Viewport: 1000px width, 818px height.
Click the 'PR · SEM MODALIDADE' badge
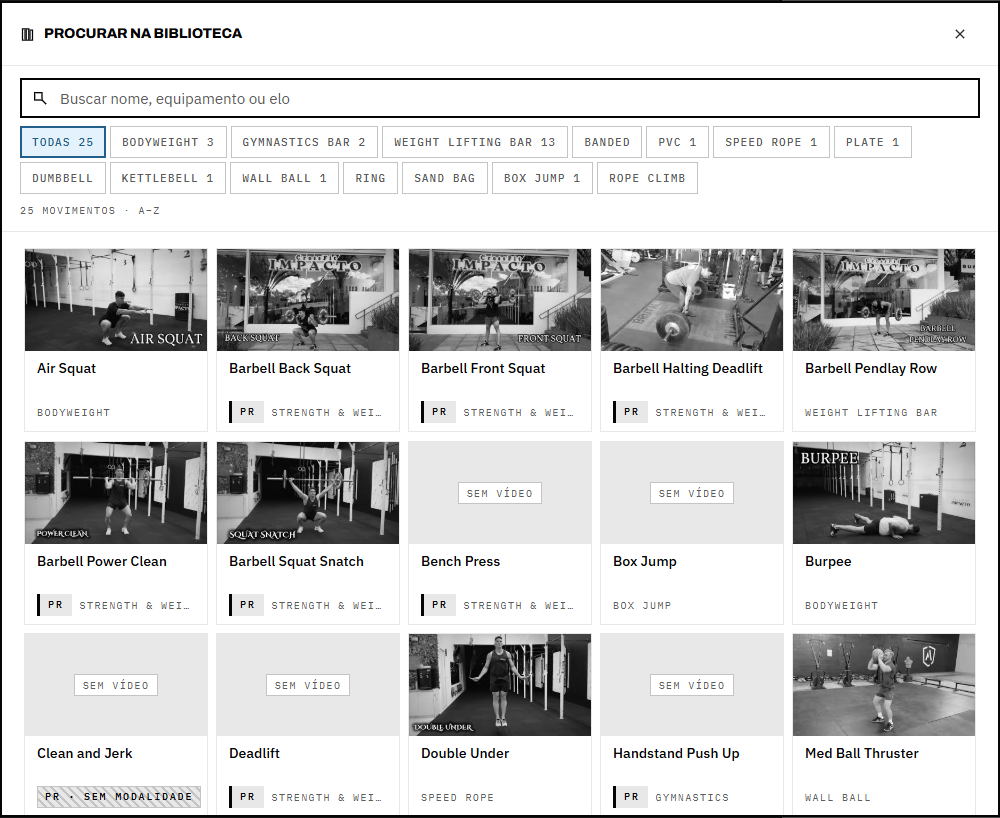click(x=119, y=796)
